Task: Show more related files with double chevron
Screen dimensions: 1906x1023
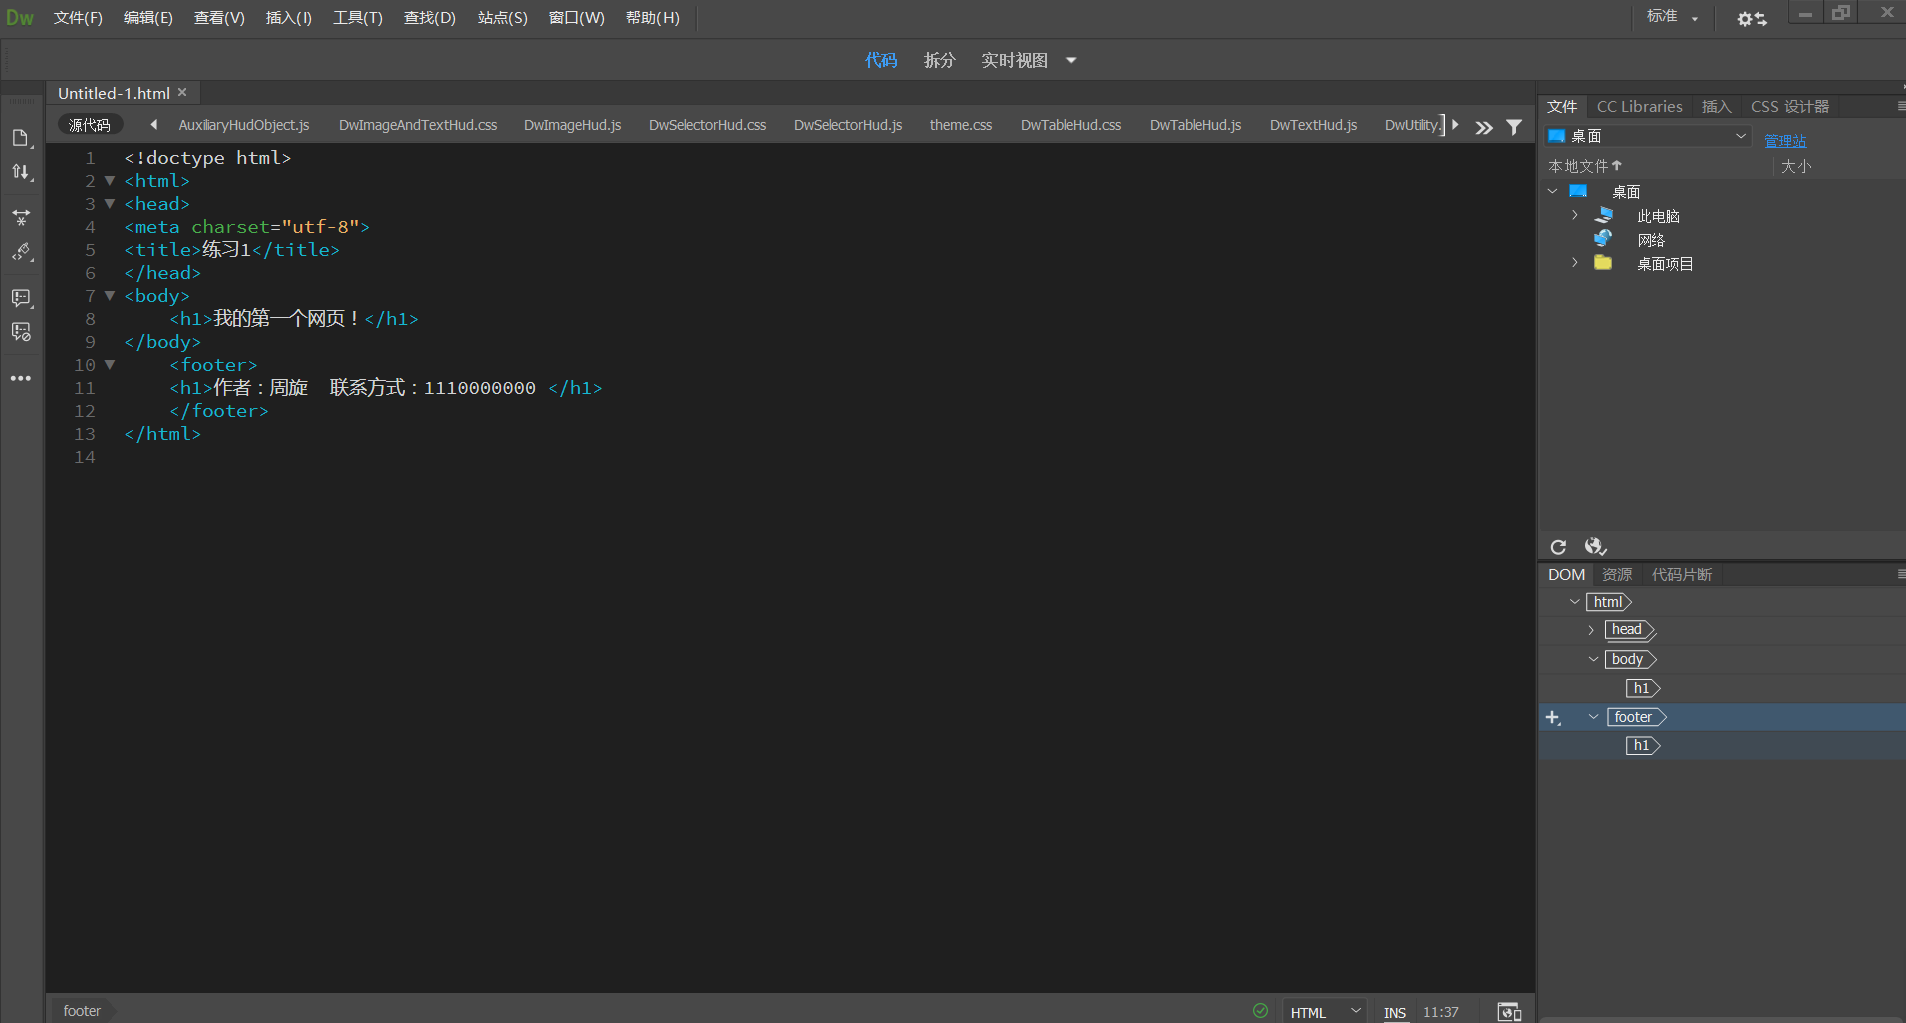Action: click(1484, 127)
